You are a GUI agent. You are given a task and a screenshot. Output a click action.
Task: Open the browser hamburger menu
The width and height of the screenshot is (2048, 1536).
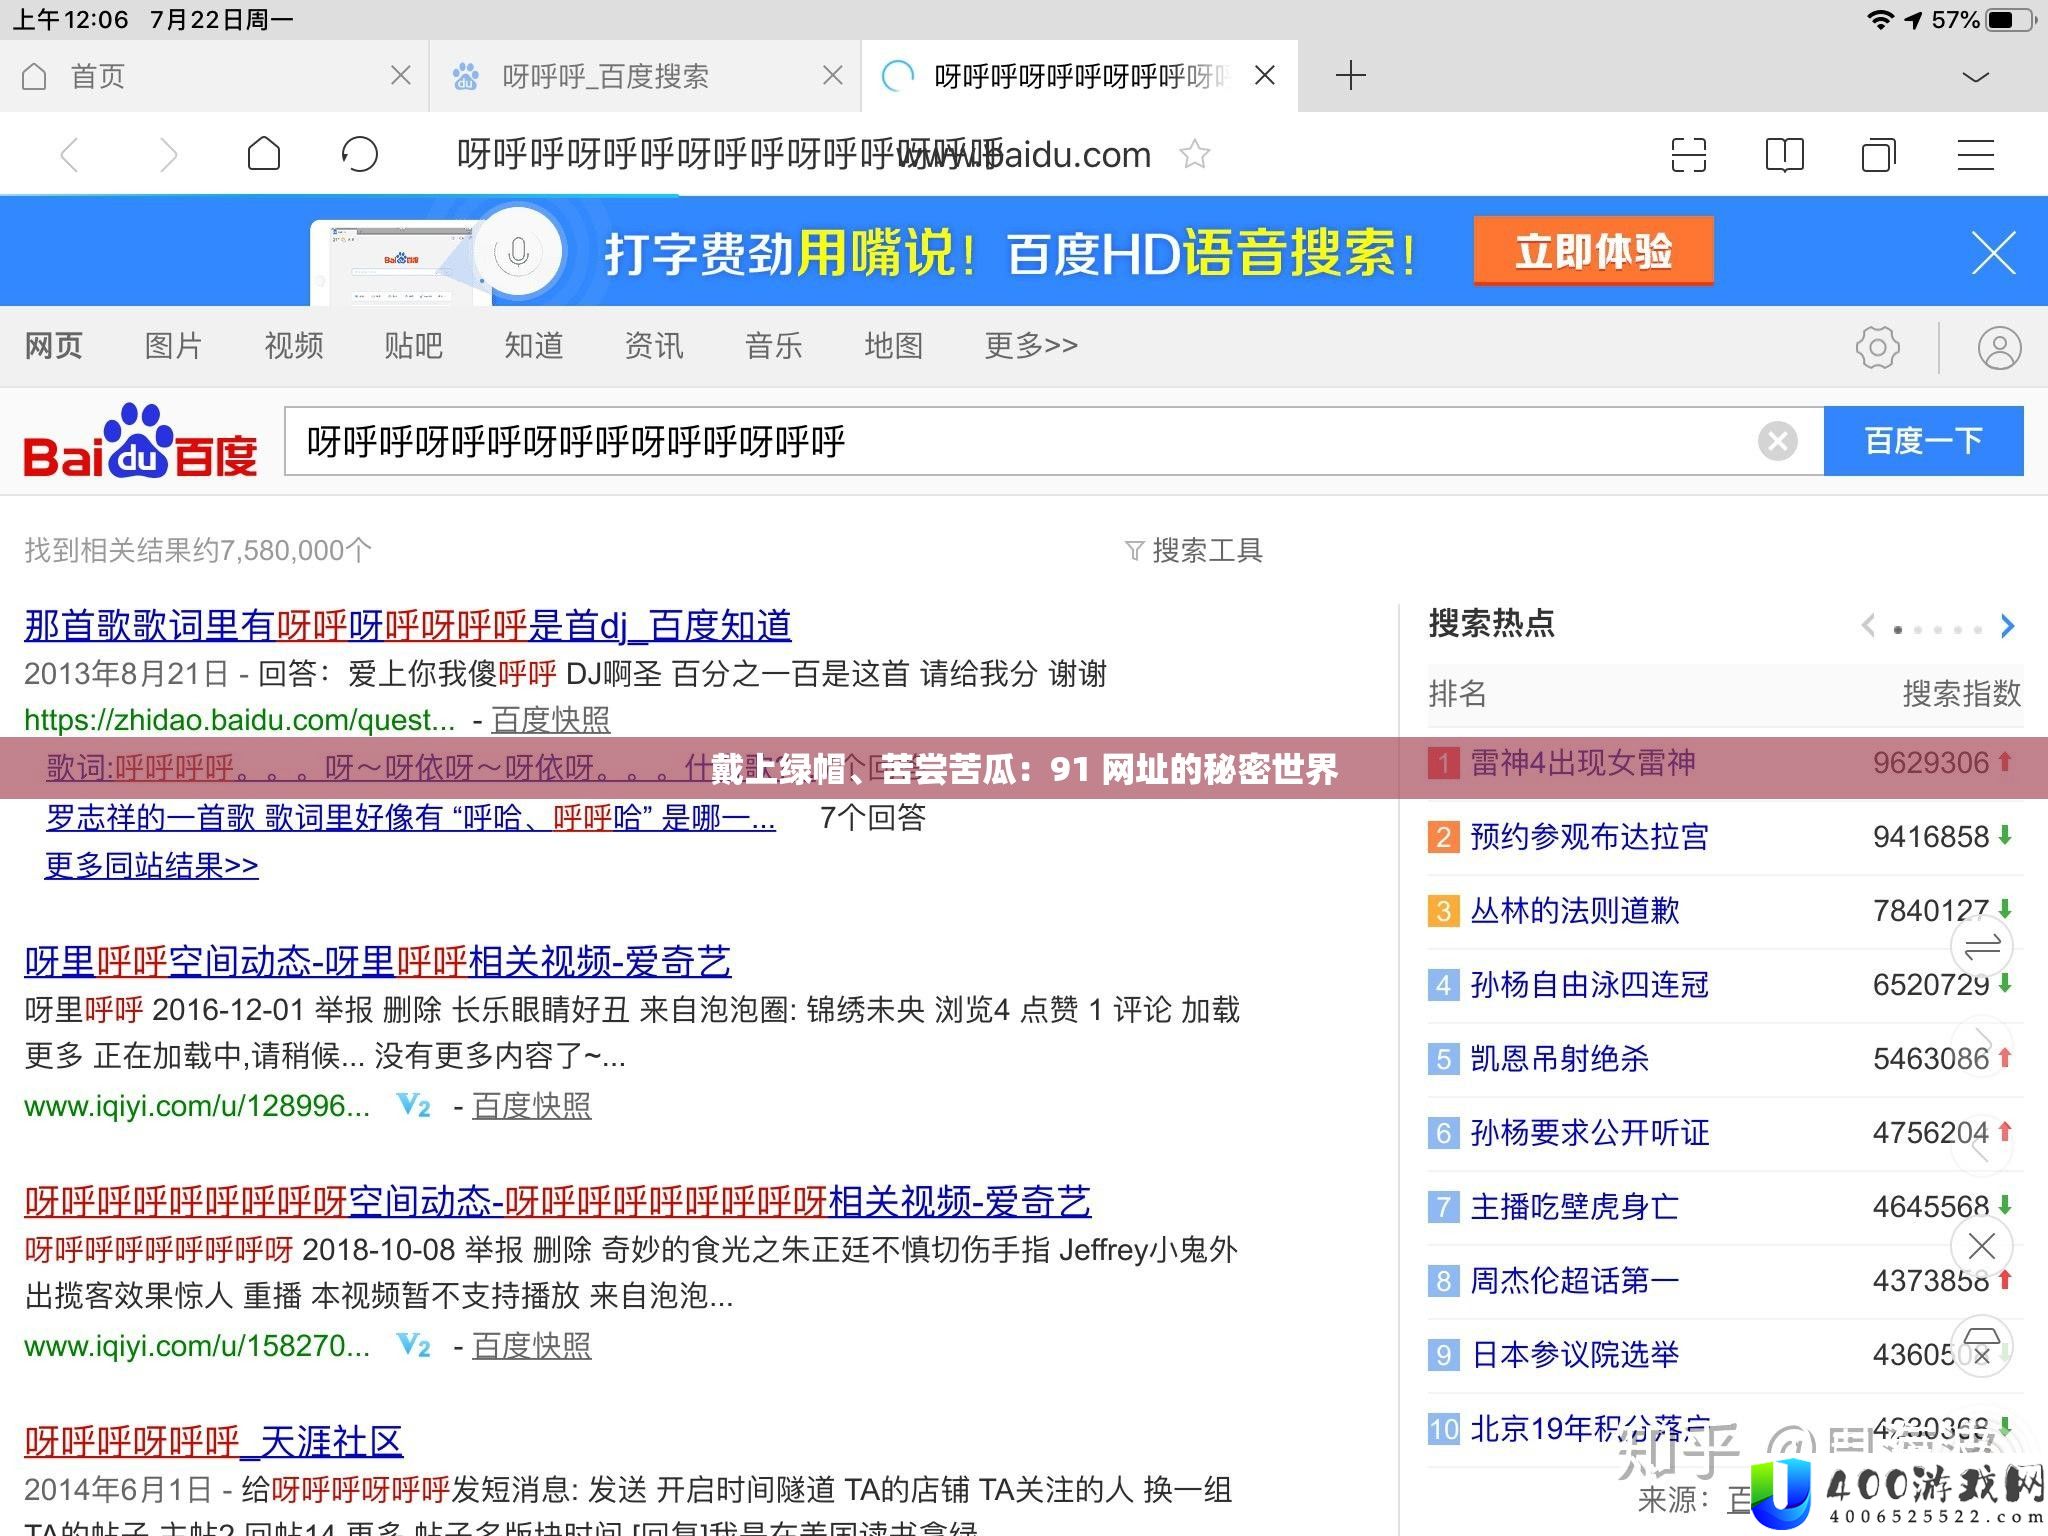point(1976,155)
